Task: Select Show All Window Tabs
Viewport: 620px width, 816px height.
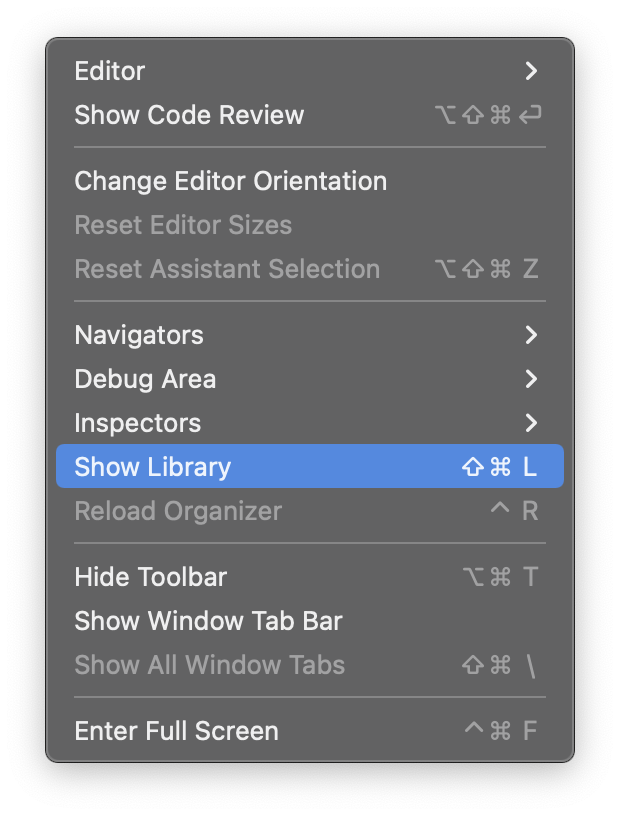Action: [x=209, y=665]
